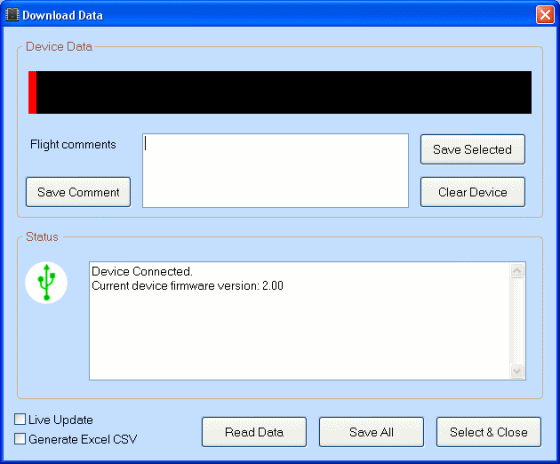The height and width of the screenshot is (464, 560).
Task: Click the Save Selected button
Action: [472, 149]
